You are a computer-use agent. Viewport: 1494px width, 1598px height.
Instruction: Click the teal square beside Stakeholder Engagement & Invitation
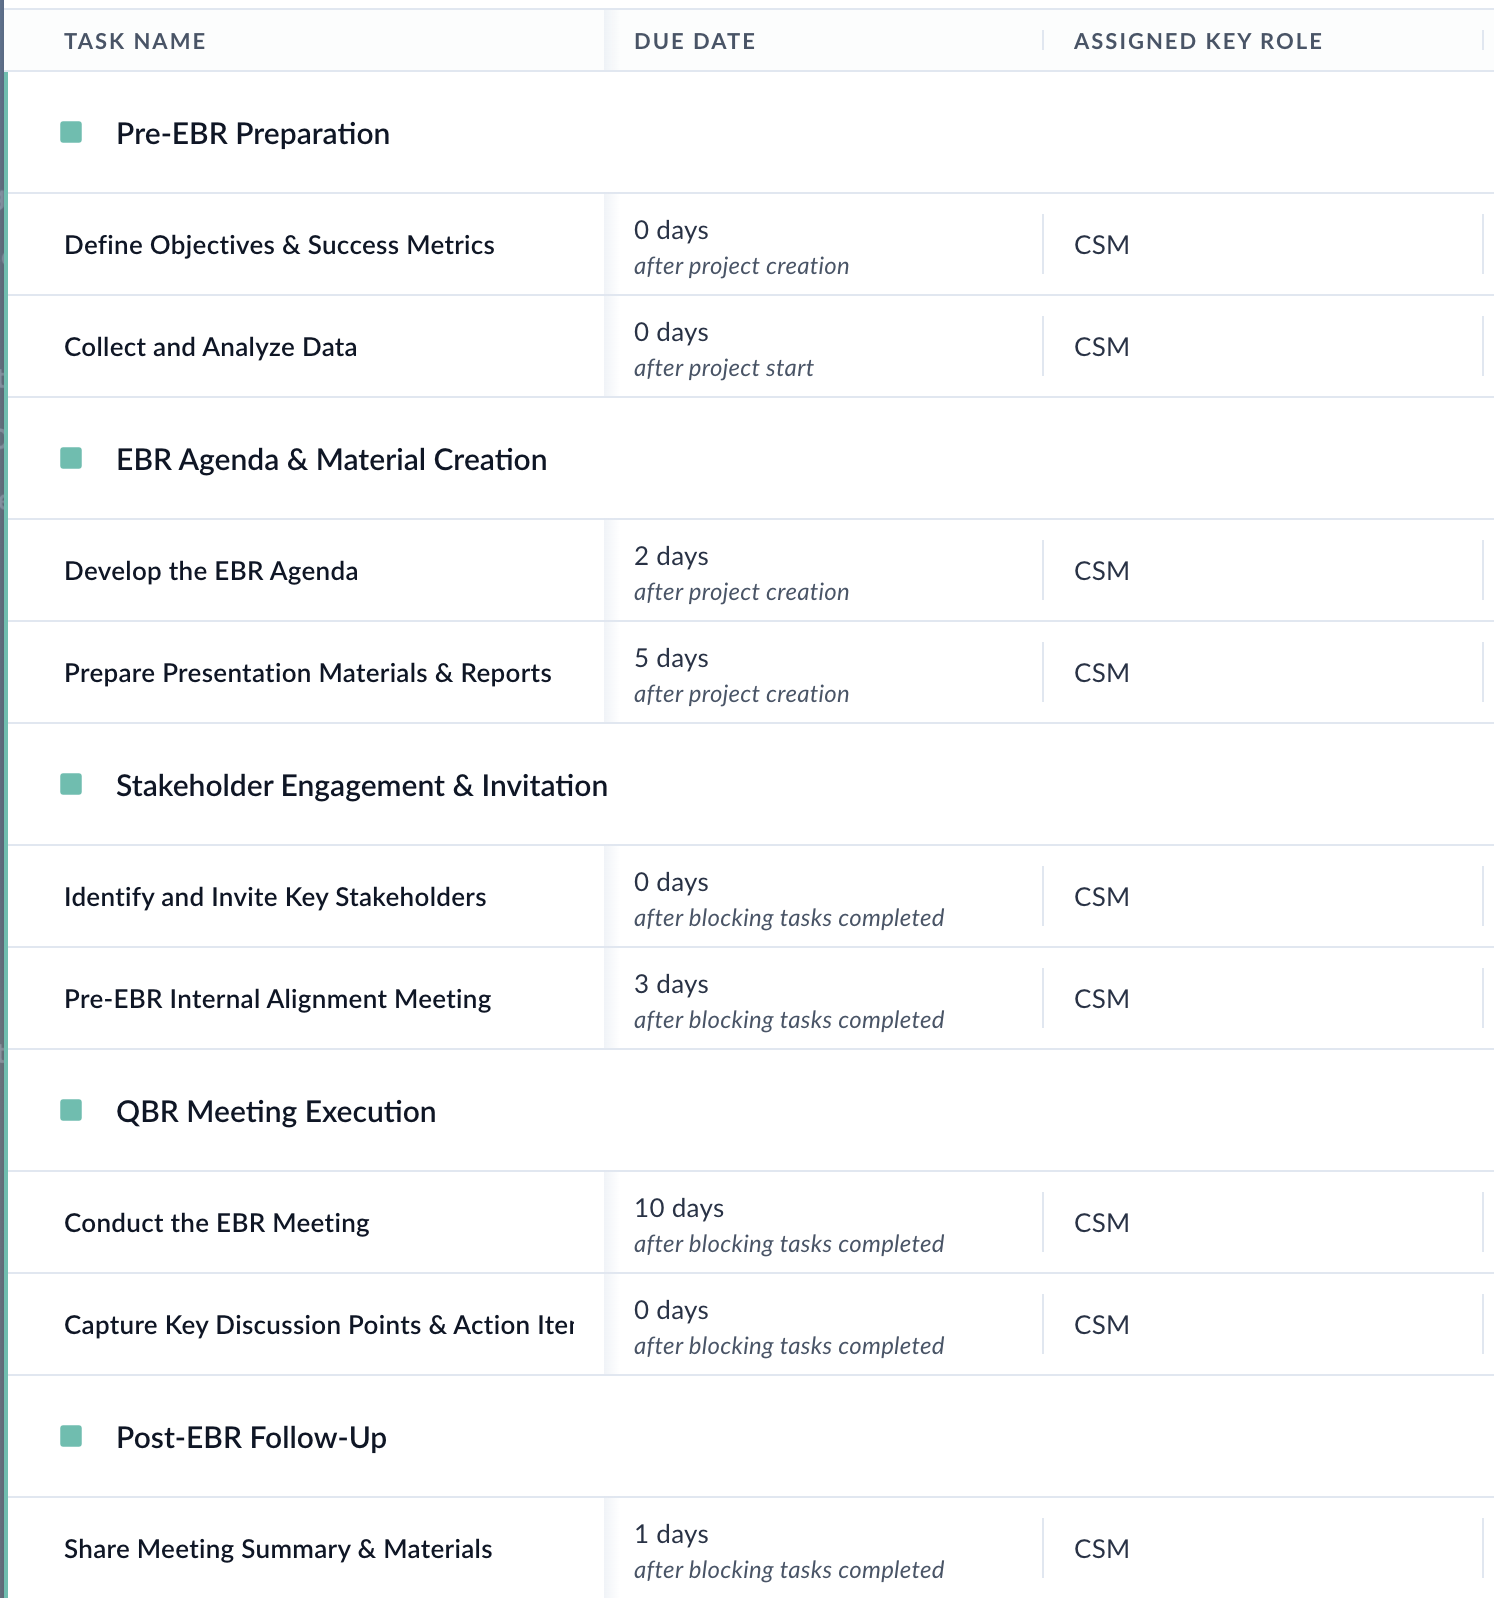tap(71, 784)
